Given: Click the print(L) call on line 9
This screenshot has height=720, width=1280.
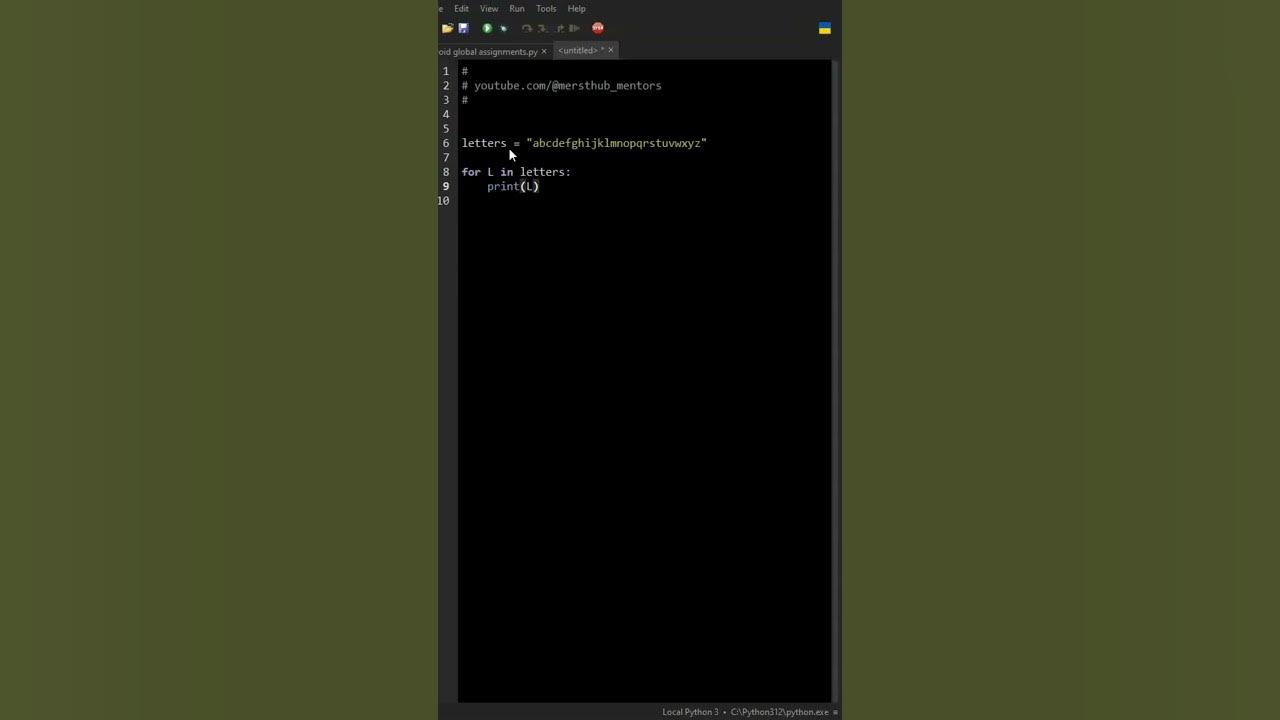Looking at the screenshot, I should coord(513,187).
